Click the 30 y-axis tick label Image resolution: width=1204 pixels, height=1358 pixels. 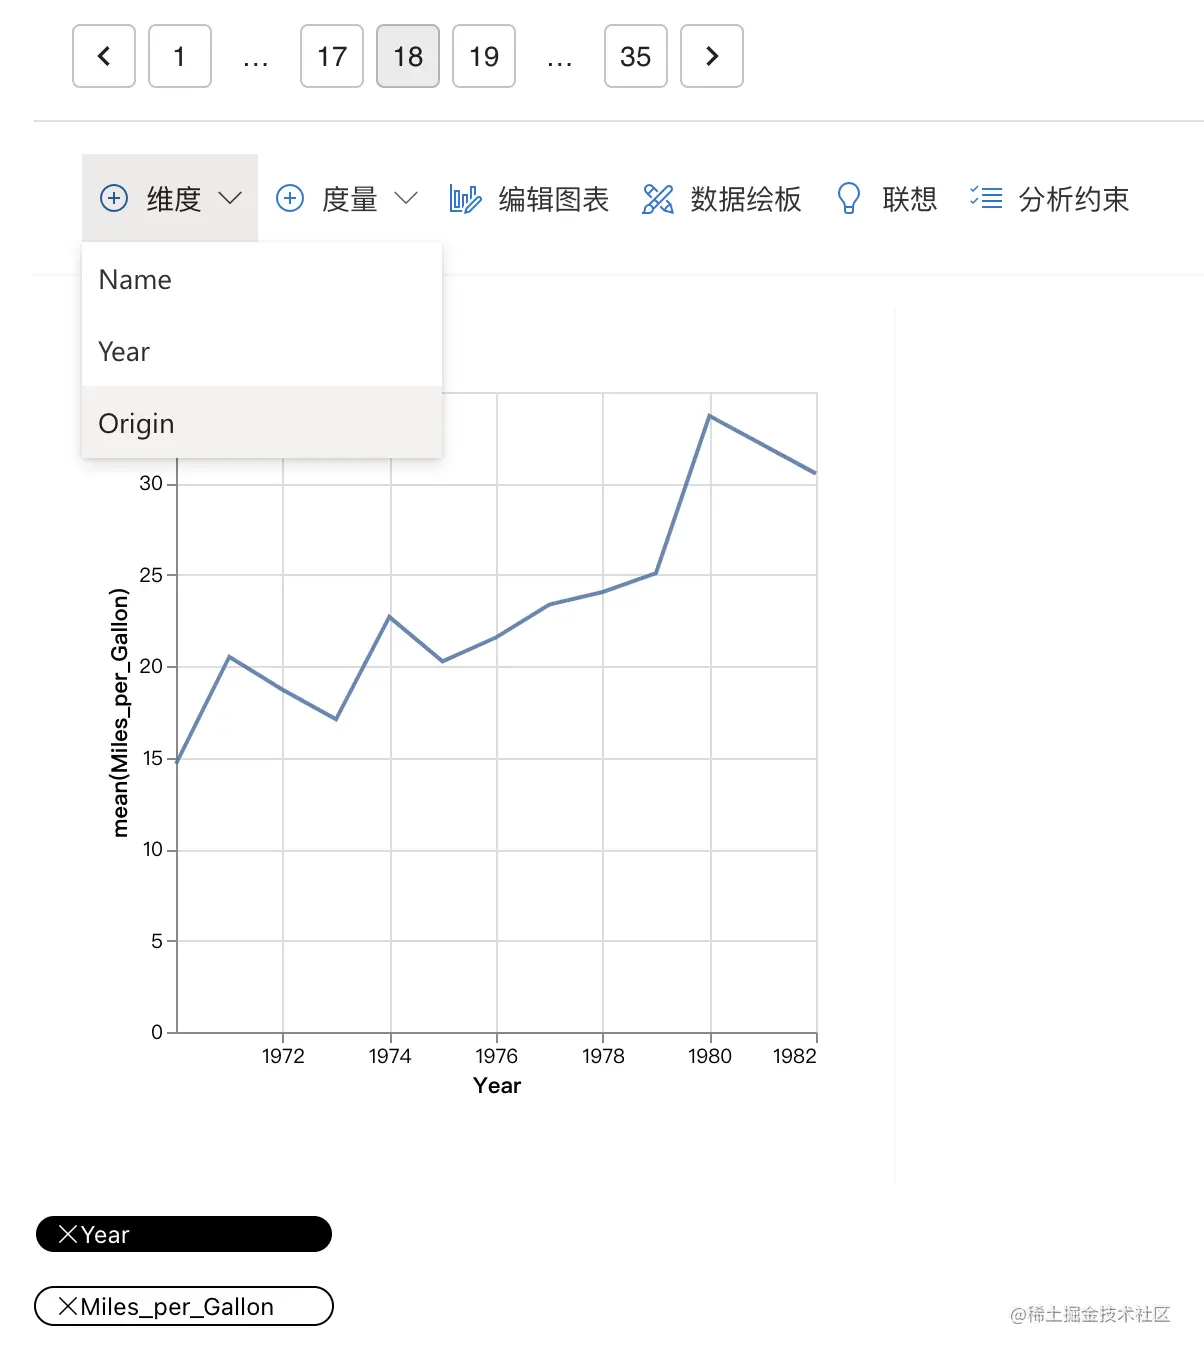point(151,483)
